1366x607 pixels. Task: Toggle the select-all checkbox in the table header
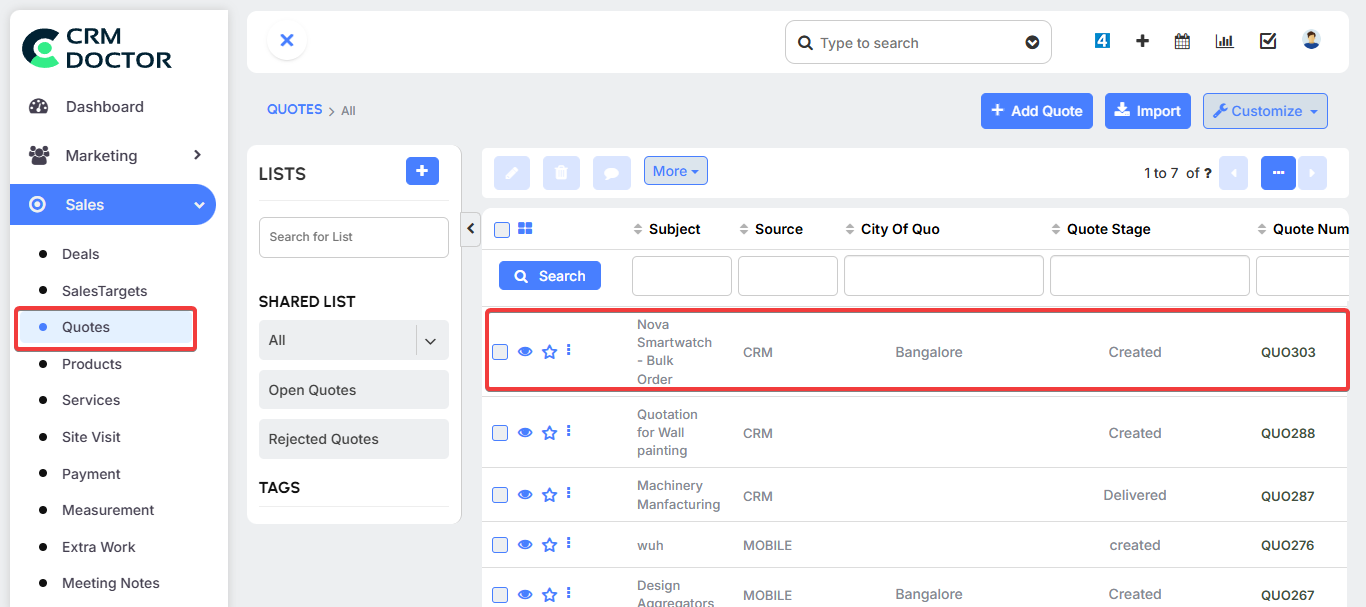(501, 229)
